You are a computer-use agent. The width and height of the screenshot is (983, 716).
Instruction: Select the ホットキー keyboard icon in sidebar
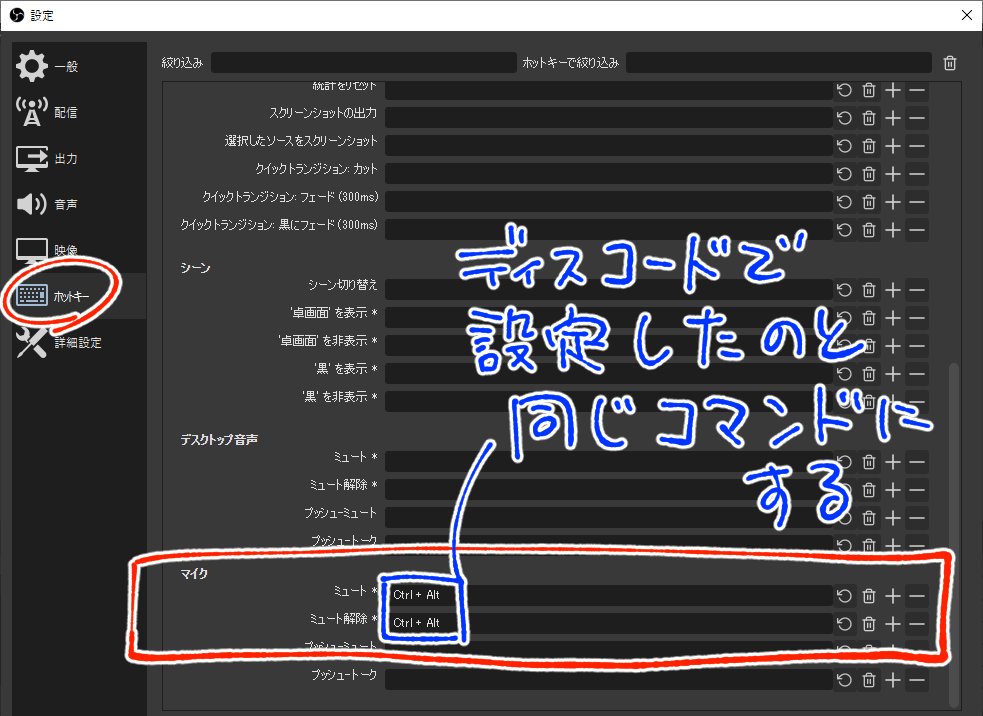31,295
